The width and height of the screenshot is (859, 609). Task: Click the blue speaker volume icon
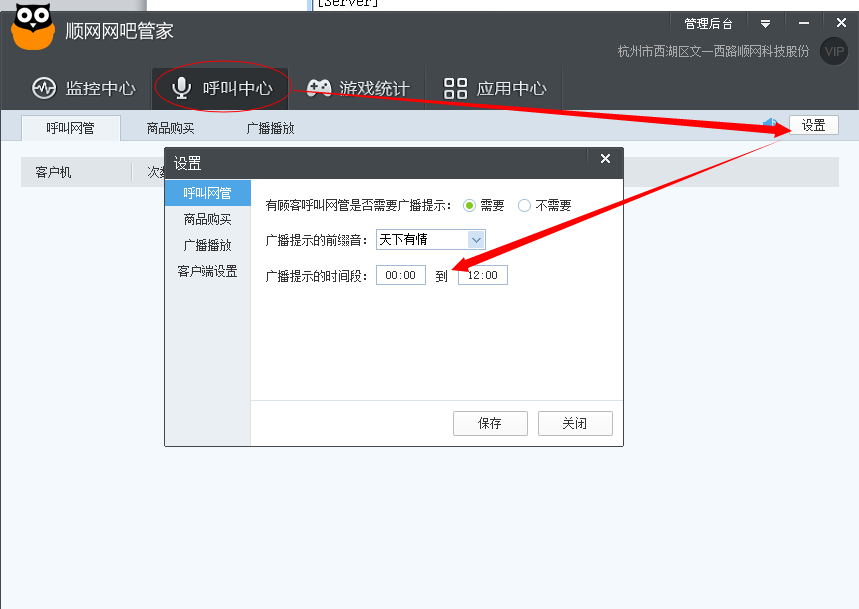pyautogui.click(x=770, y=125)
